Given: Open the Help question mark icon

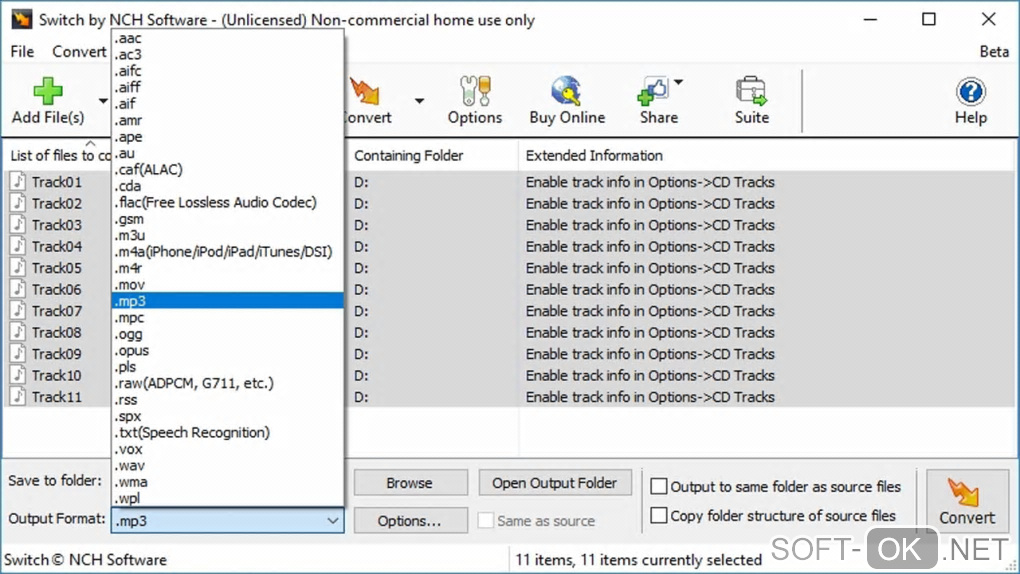Looking at the screenshot, I should (x=971, y=91).
